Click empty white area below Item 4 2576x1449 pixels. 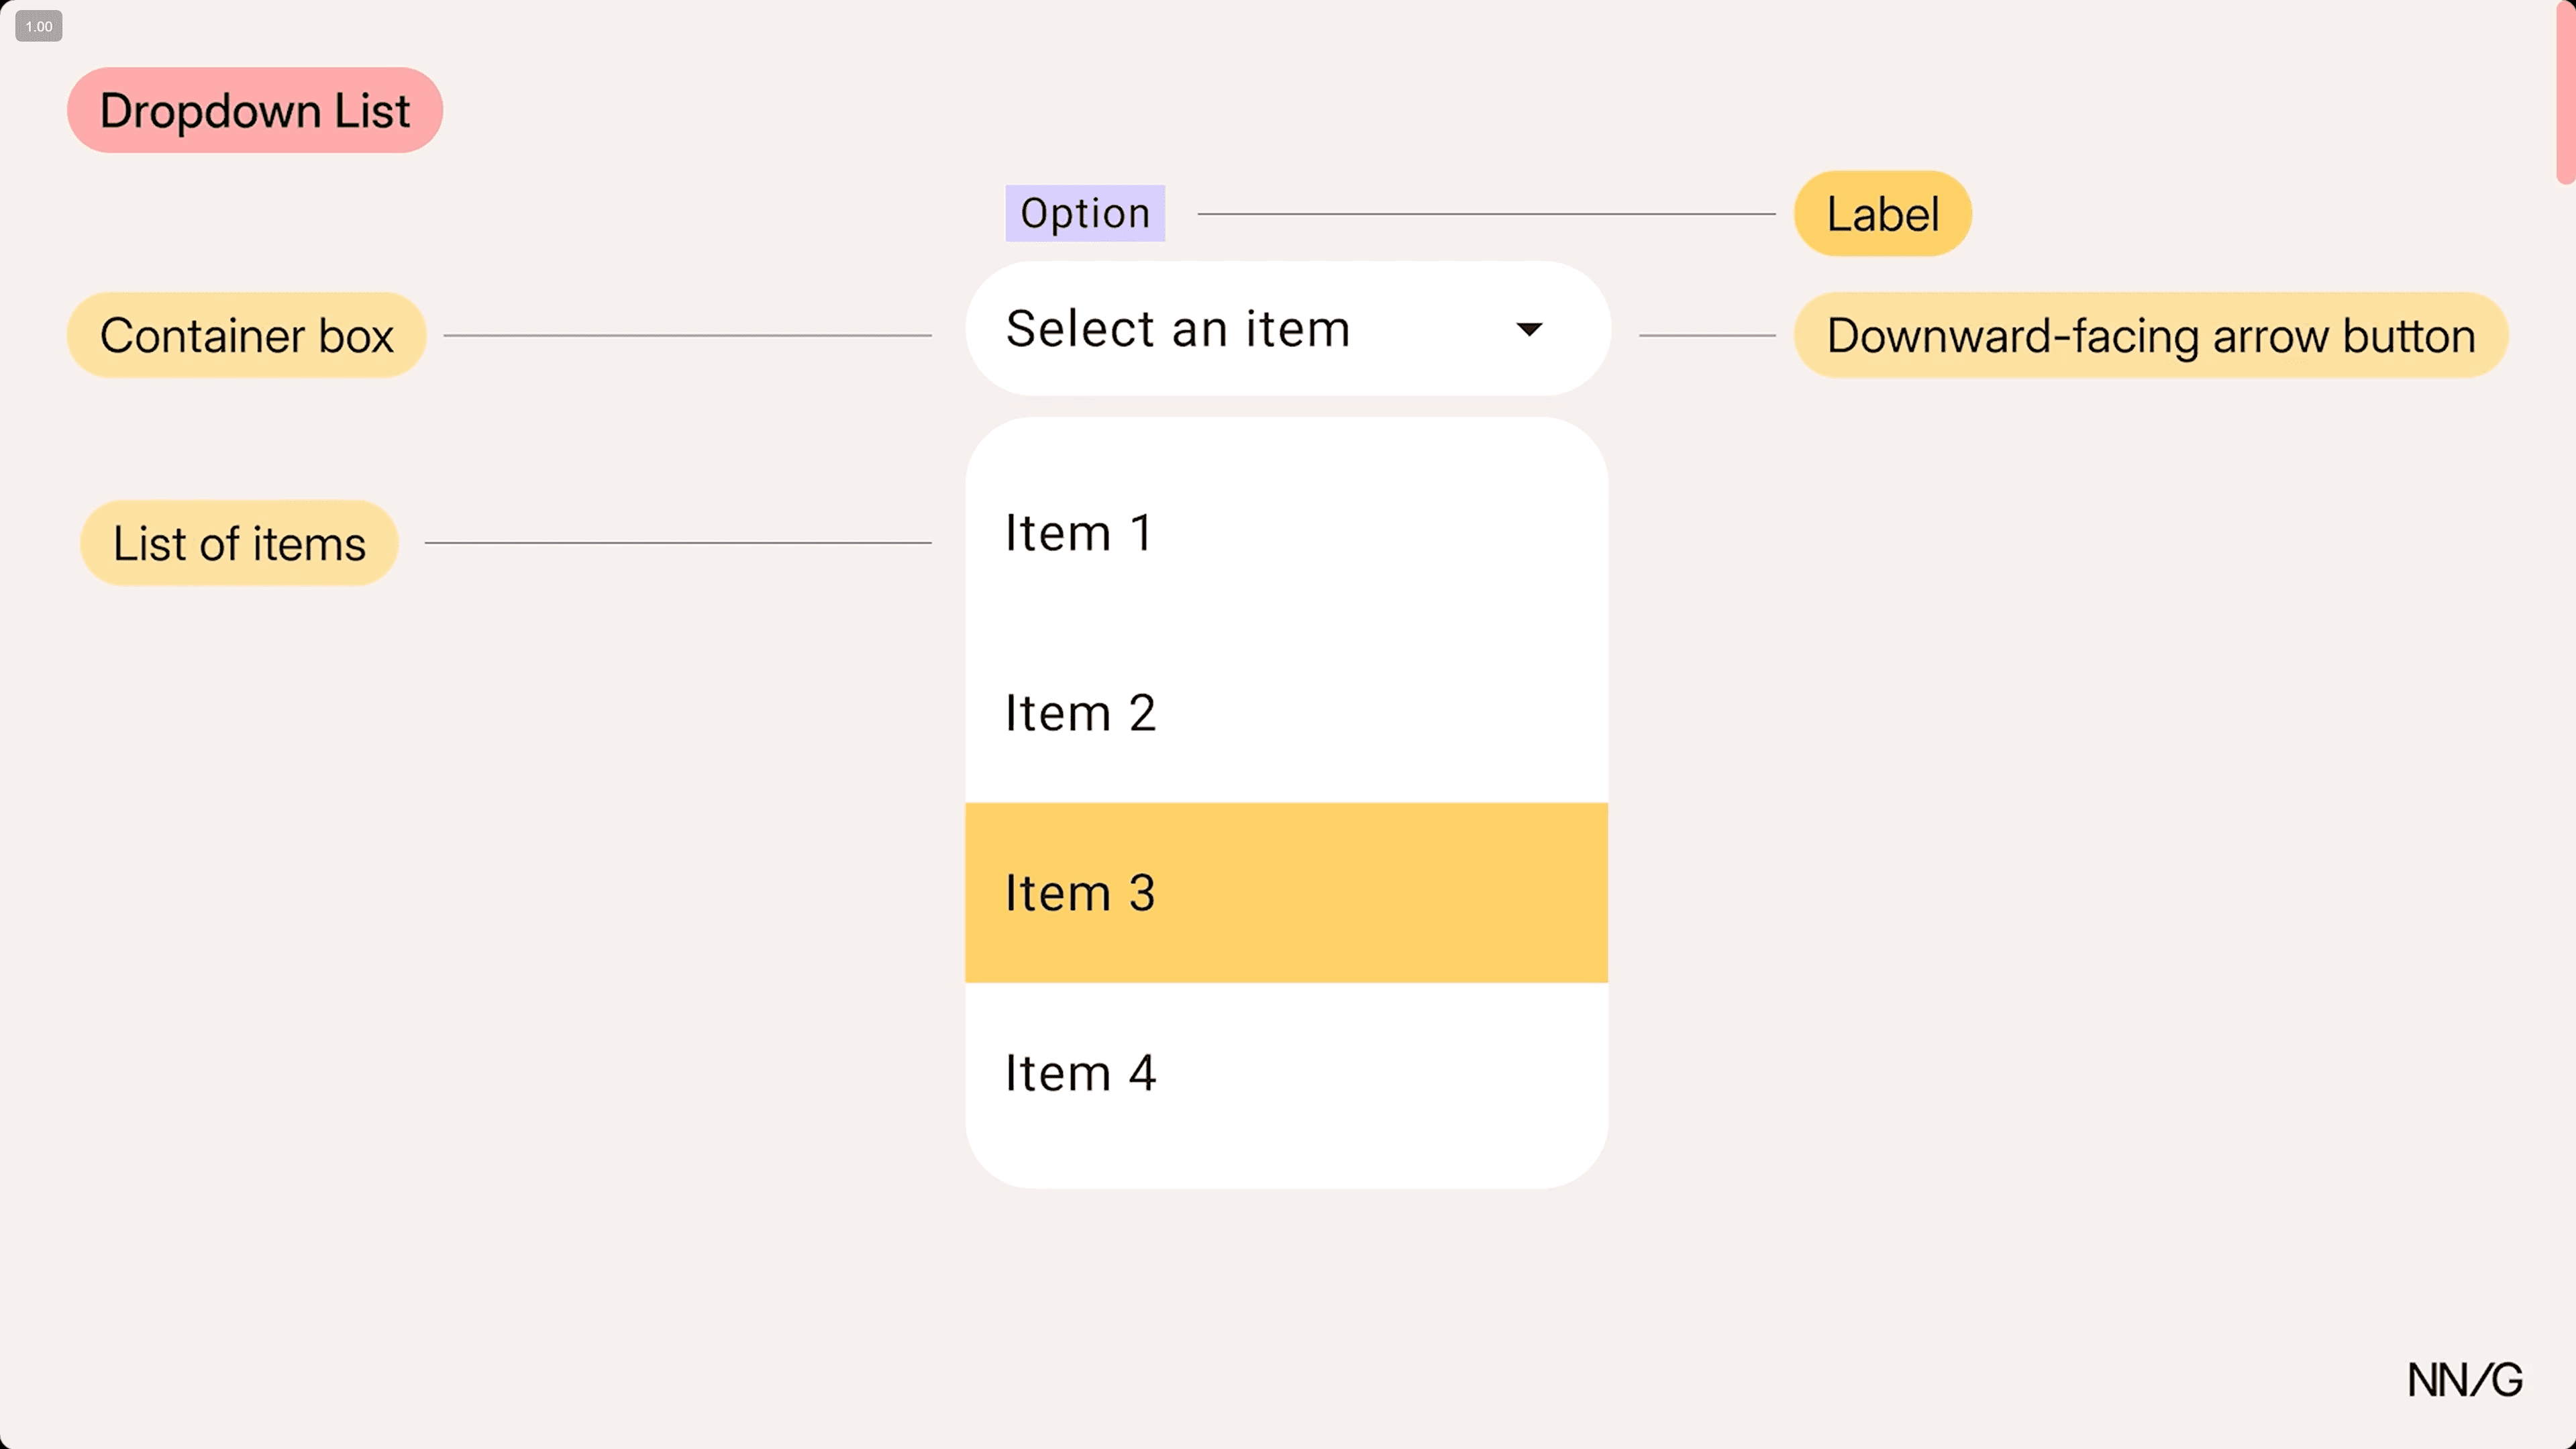[x=1286, y=1150]
